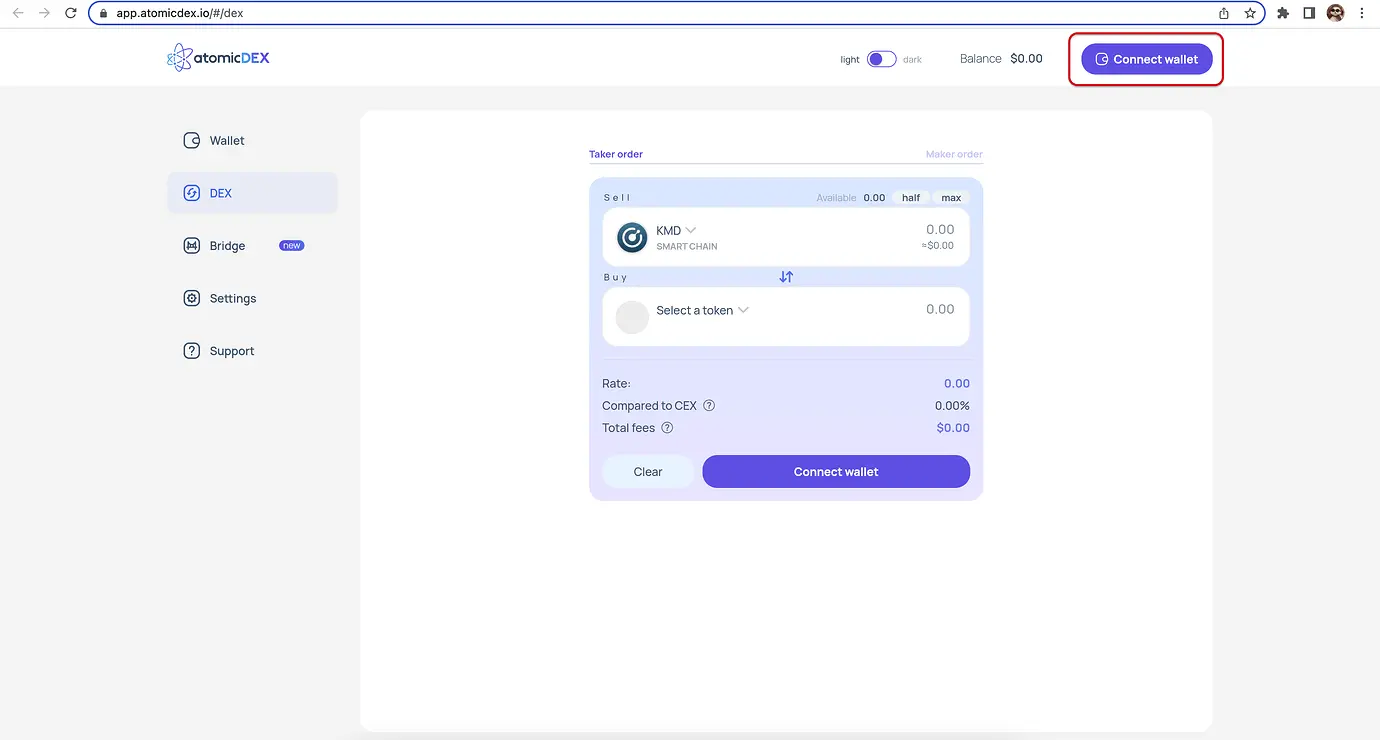Open the Wallet section icon
This screenshot has width=1380, height=740.
(x=191, y=140)
